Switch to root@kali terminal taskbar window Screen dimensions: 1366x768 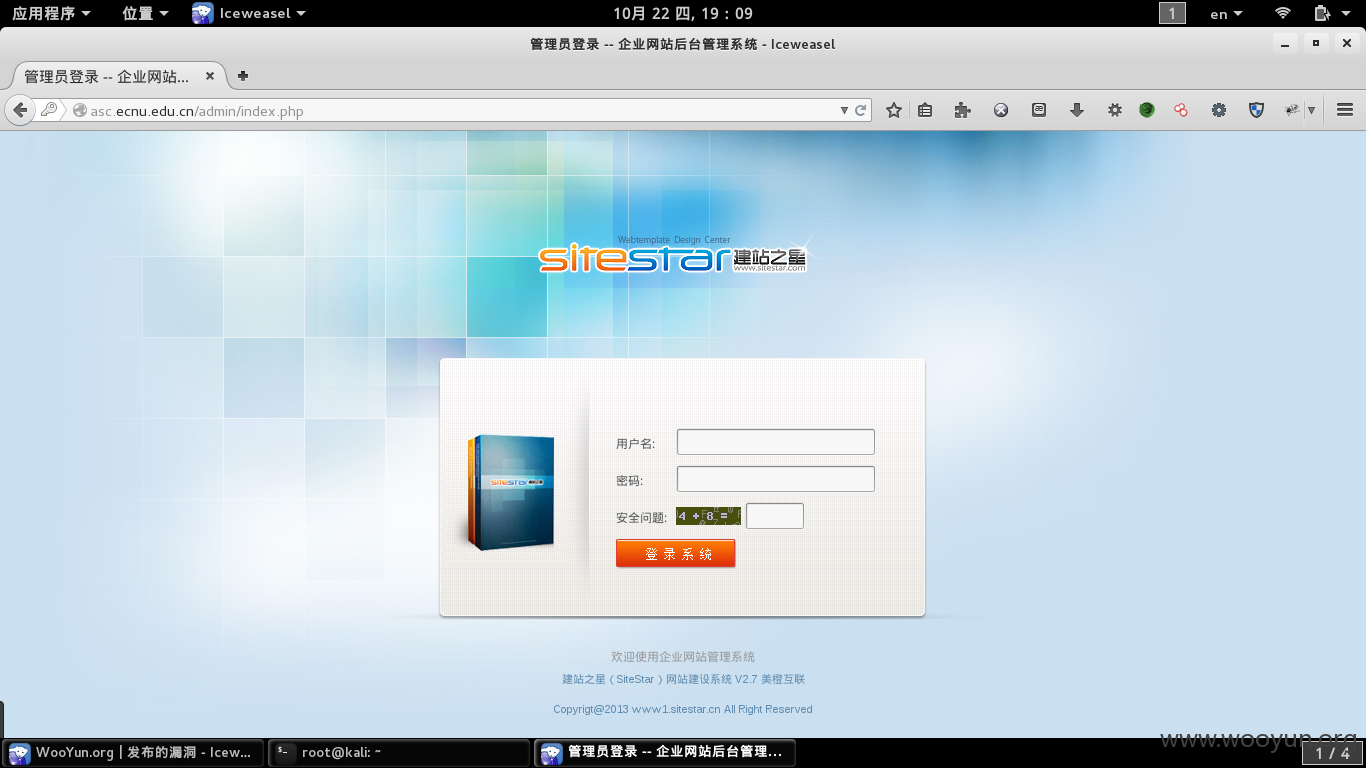tap(400, 753)
